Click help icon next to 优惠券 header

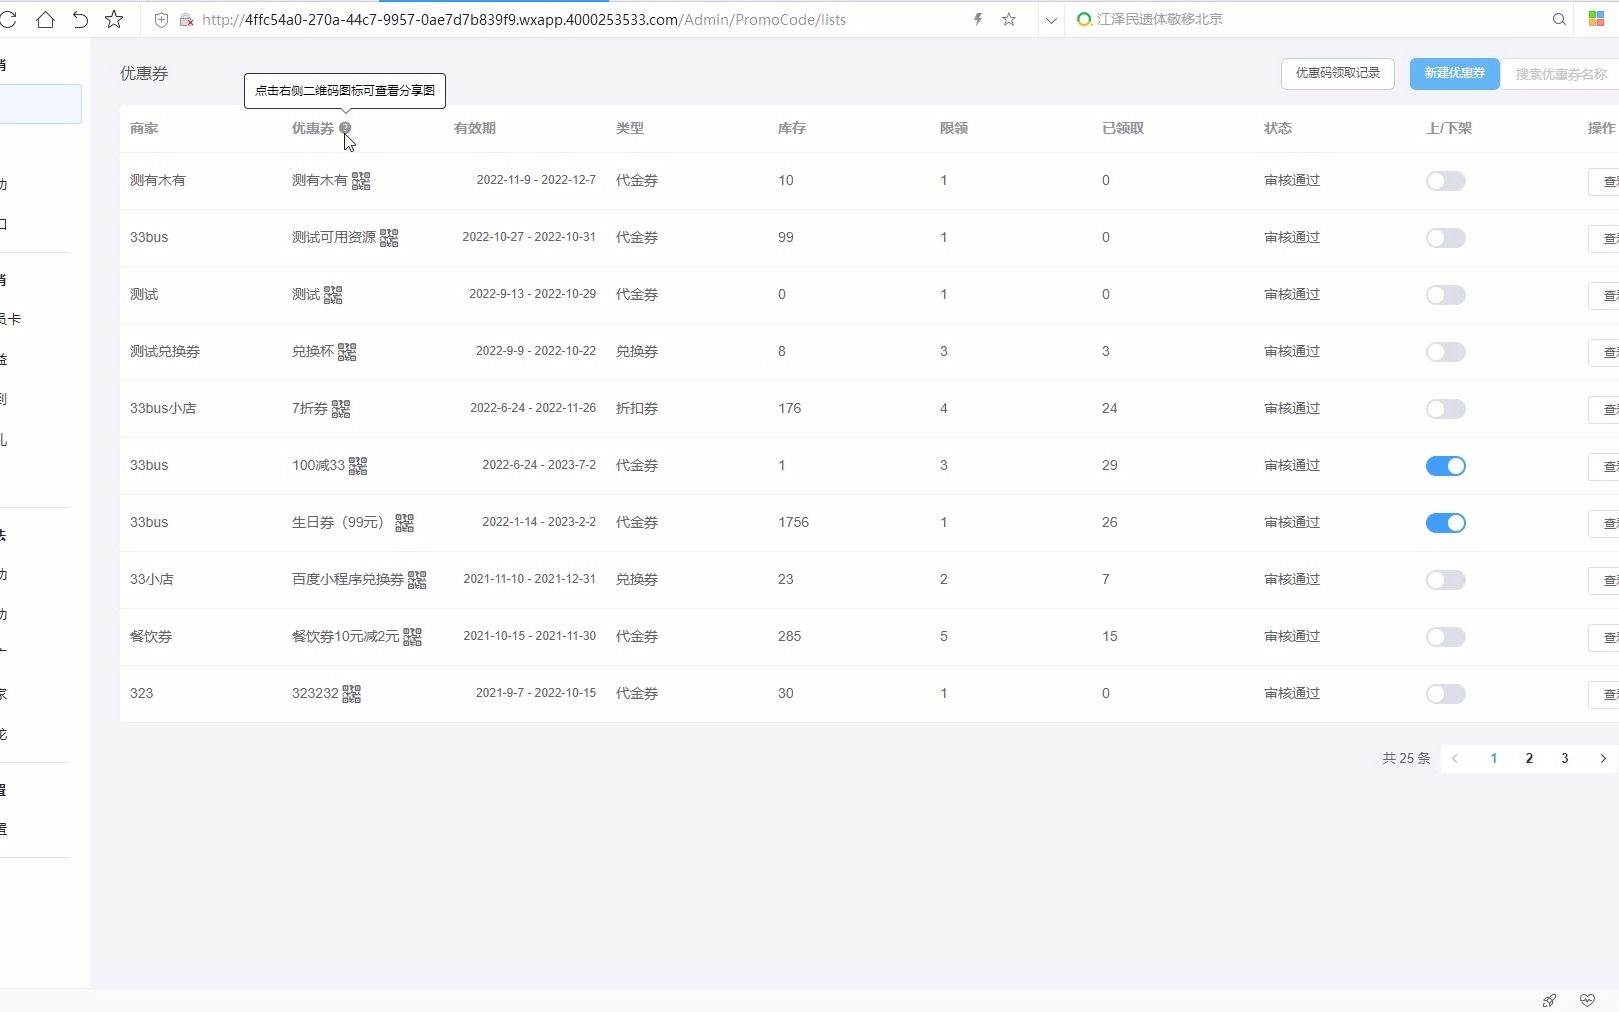pos(345,128)
